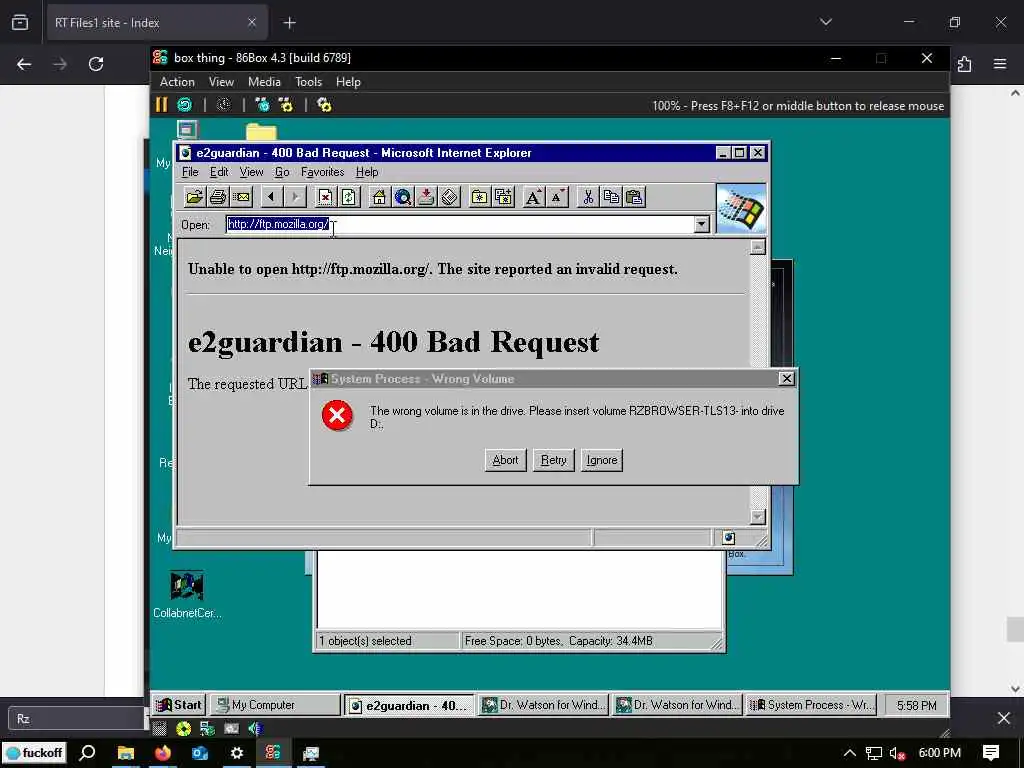1024x768 pixels.
Task: Open the Favorites menu in Internet Explorer
Action: coord(322,172)
